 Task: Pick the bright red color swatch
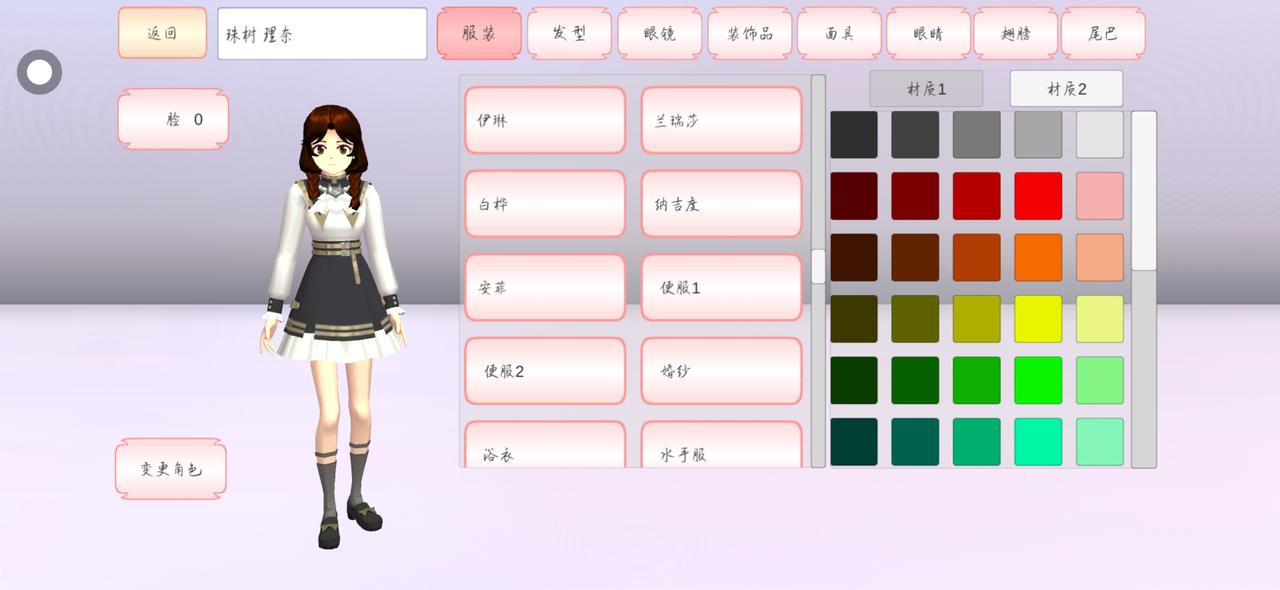point(1038,196)
